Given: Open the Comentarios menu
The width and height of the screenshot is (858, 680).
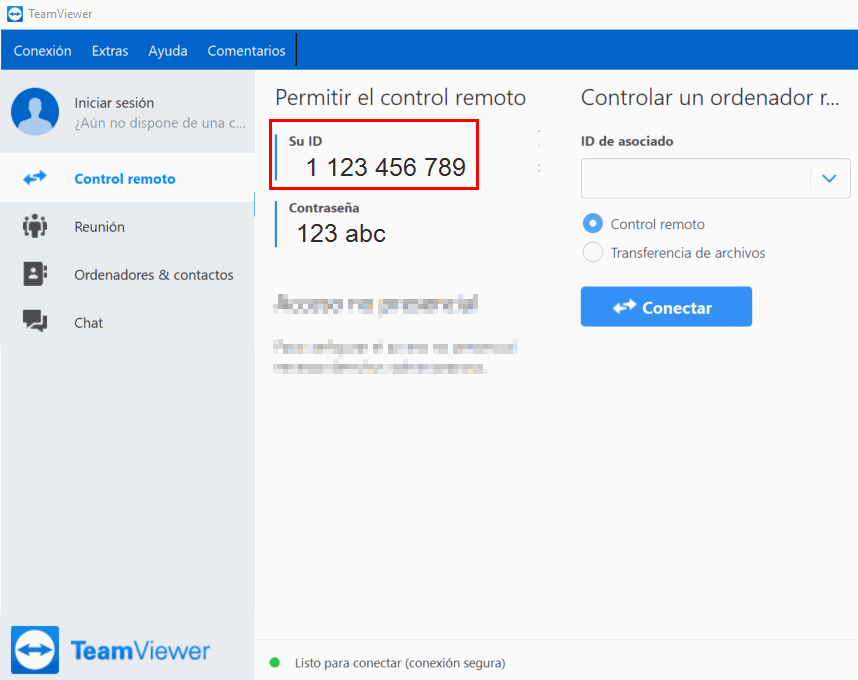Looking at the screenshot, I should coord(246,51).
